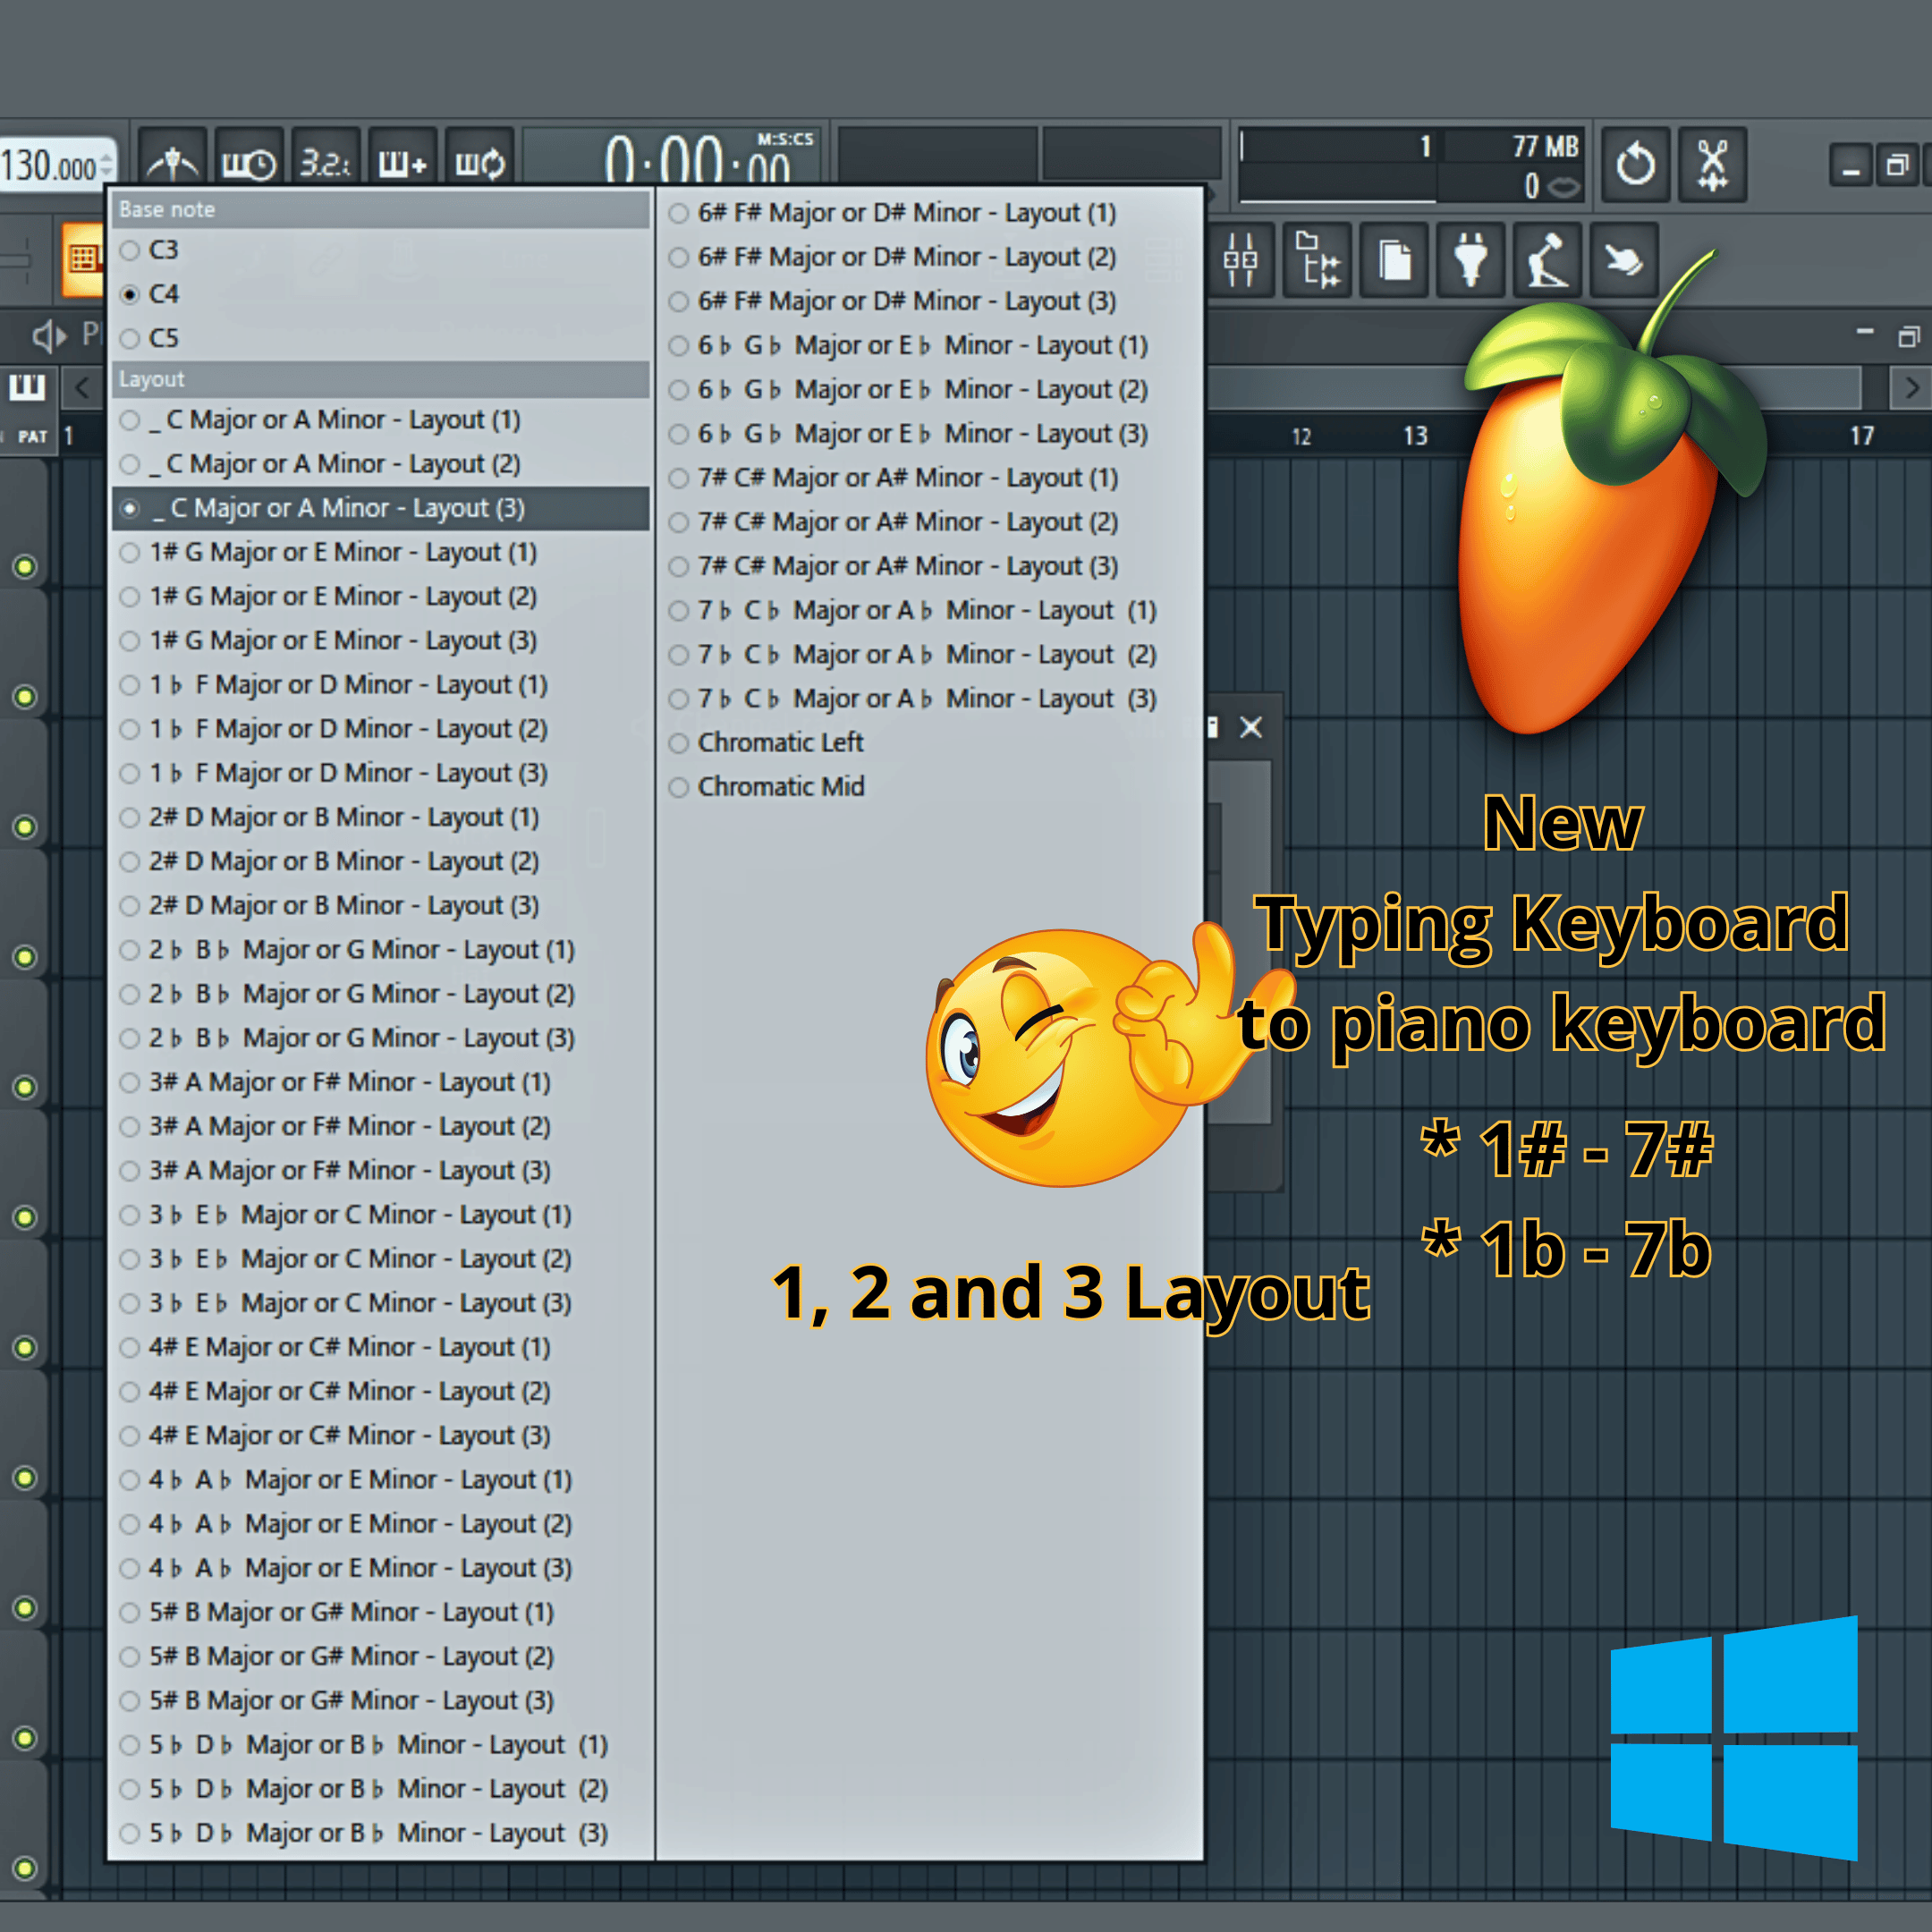The height and width of the screenshot is (1932, 1932).
Task: Toggle wait-for-input-to-start-playing icon
Action: [249, 161]
